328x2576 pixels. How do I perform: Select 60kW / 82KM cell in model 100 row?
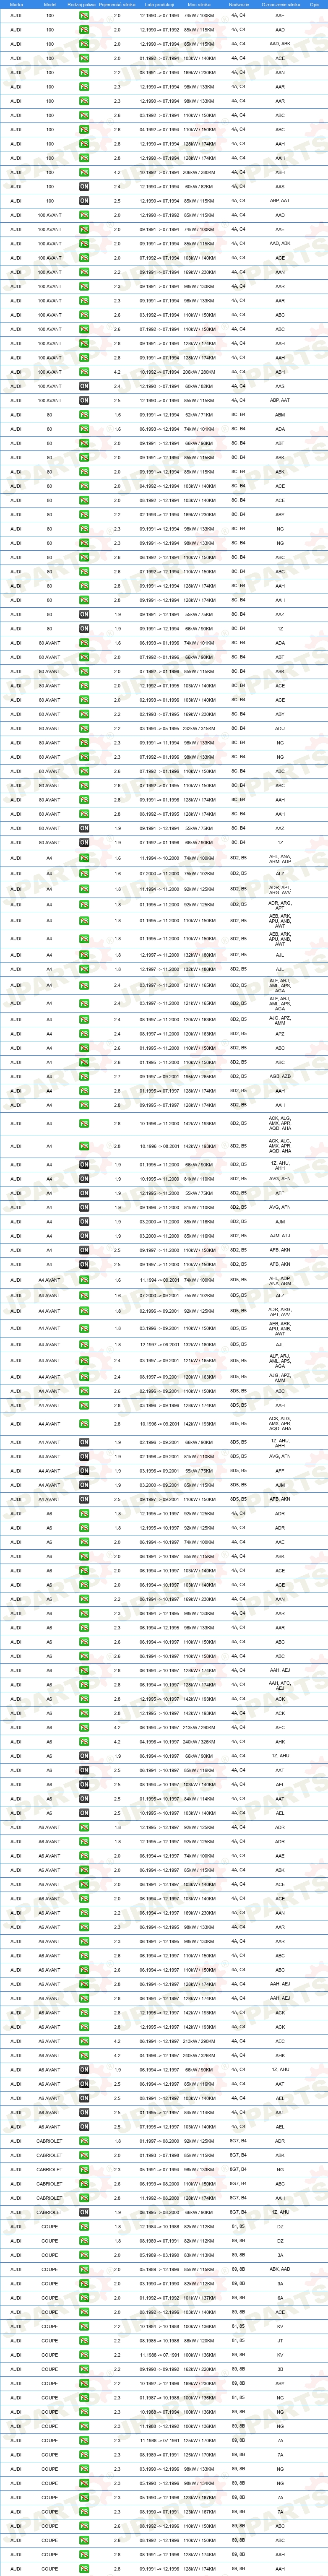click(x=198, y=187)
